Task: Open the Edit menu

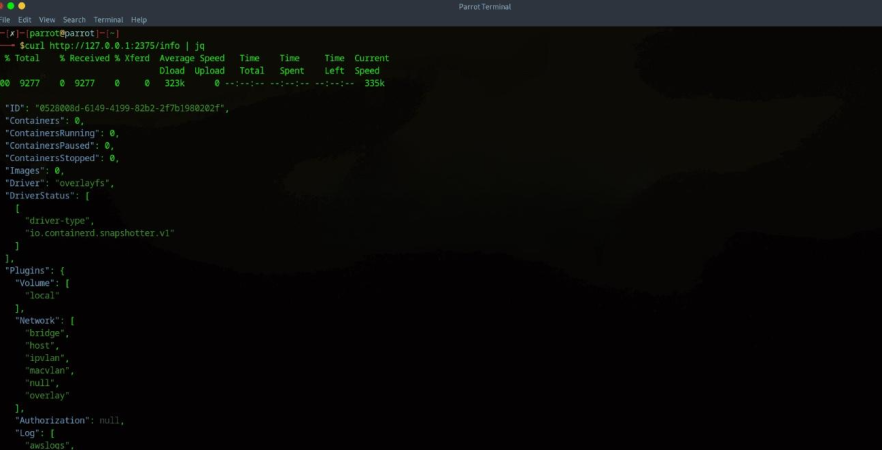Action: tap(24, 19)
